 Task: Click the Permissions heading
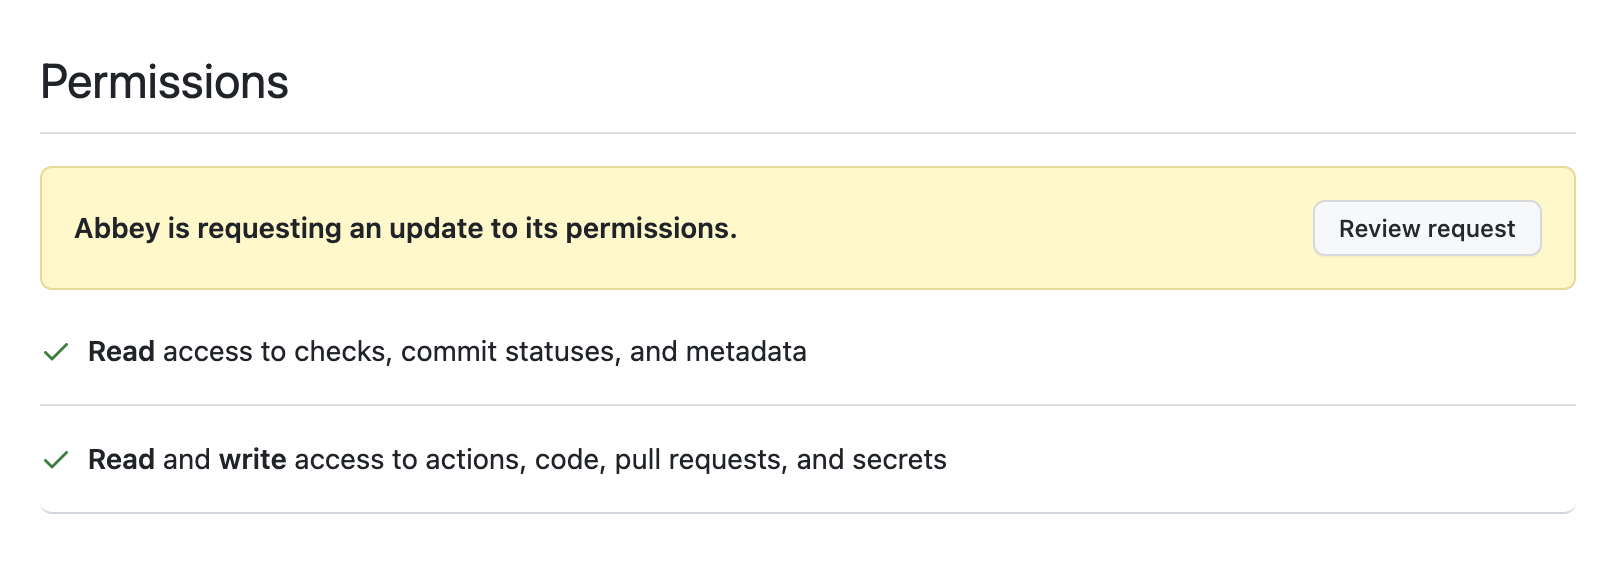click(x=164, y=82)
